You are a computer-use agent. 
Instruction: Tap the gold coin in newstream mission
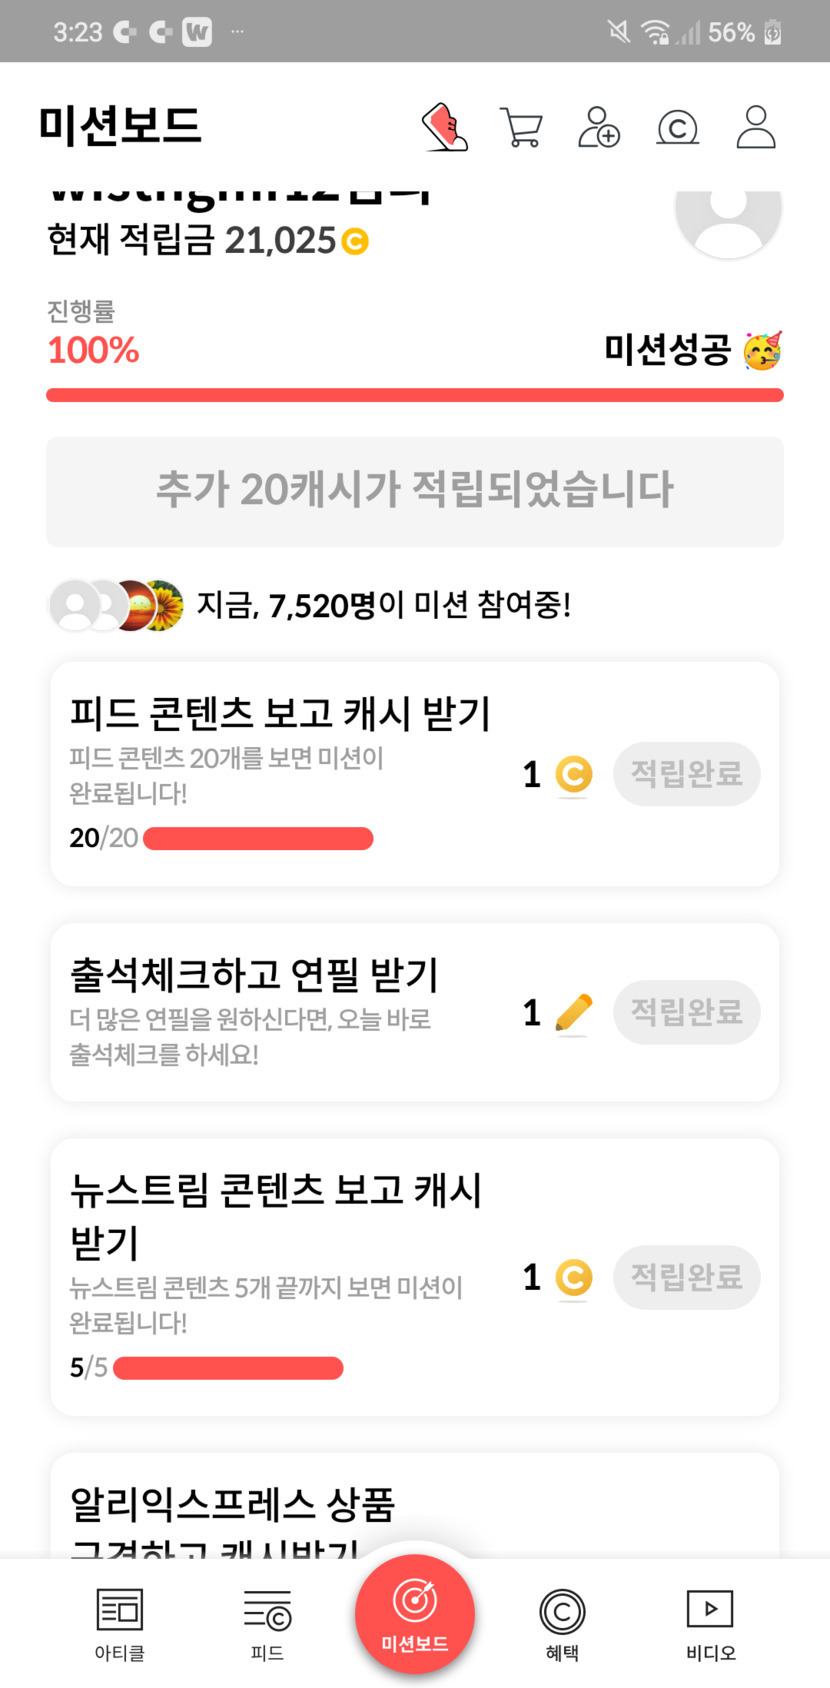574,1277
